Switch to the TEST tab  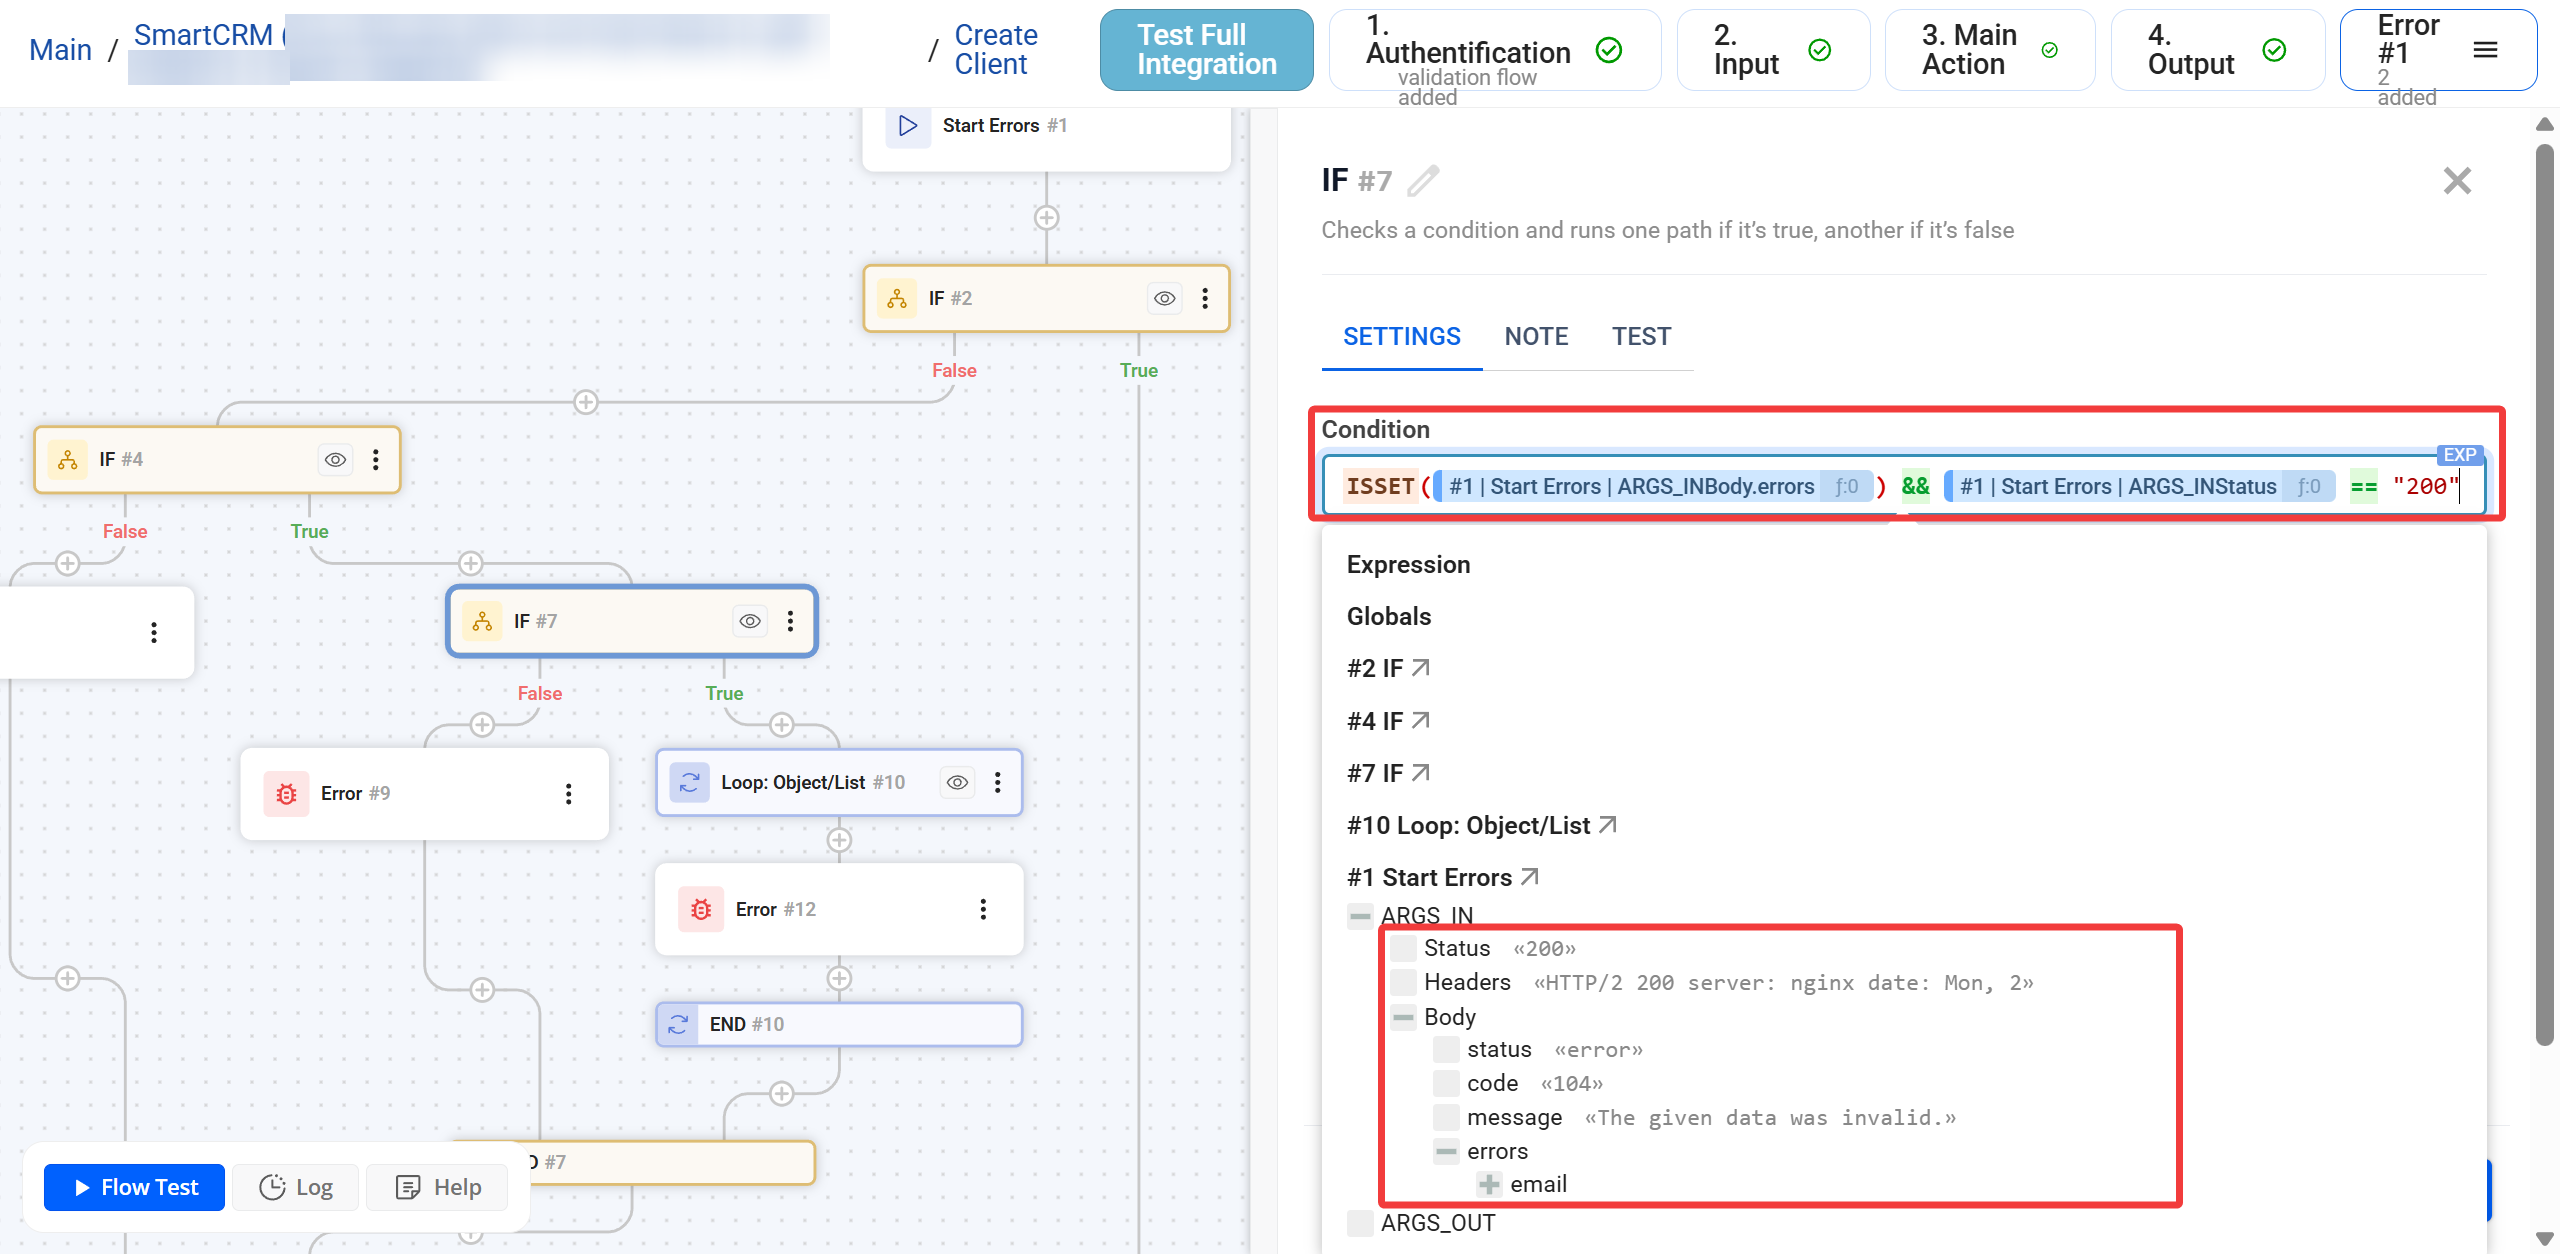click(x=1641, y=337)
